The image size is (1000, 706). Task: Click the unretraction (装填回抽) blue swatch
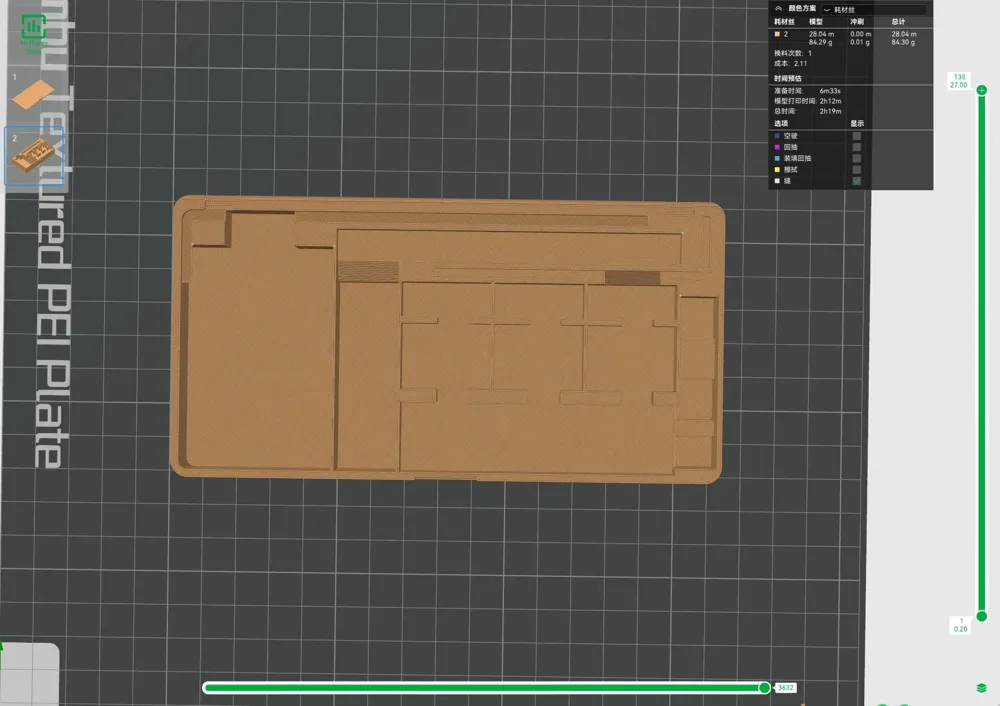[776, 156]
